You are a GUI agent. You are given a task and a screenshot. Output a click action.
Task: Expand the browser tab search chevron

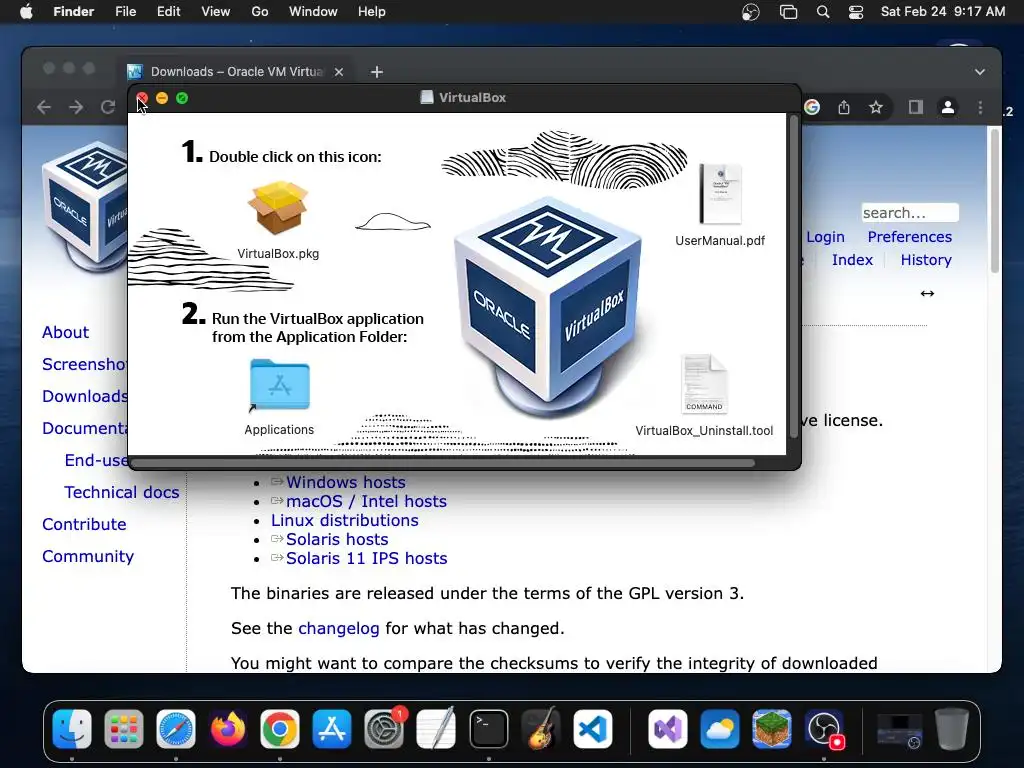tap(980, 72)
